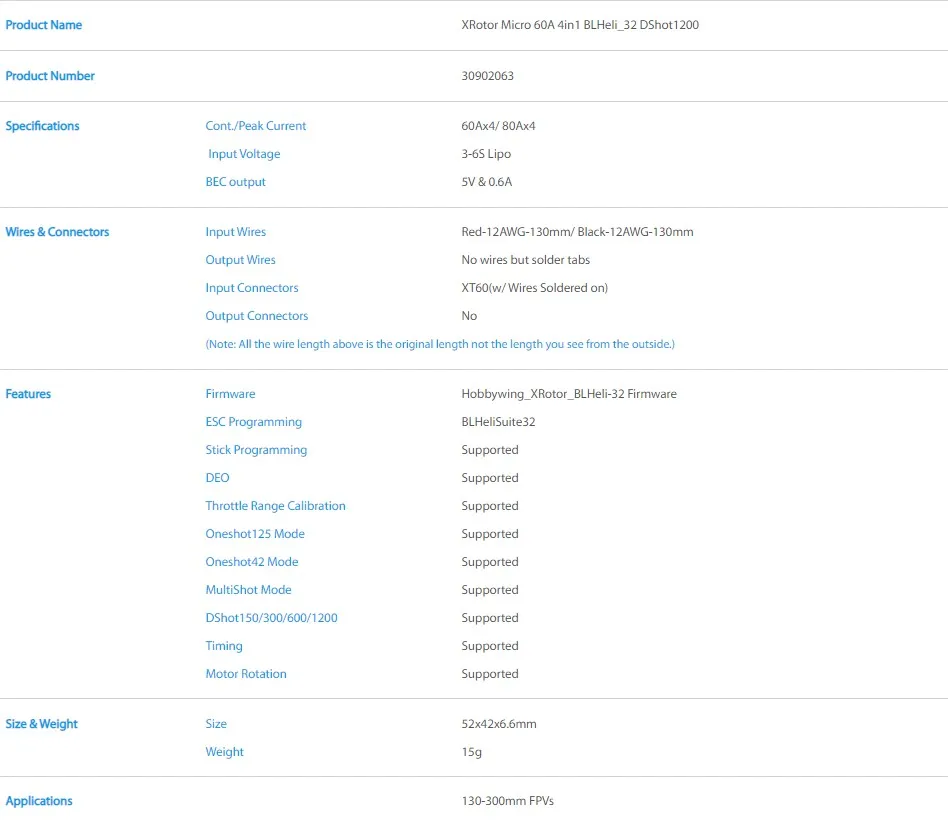Click the Cont./Peak Current label

tap(256, 126)
